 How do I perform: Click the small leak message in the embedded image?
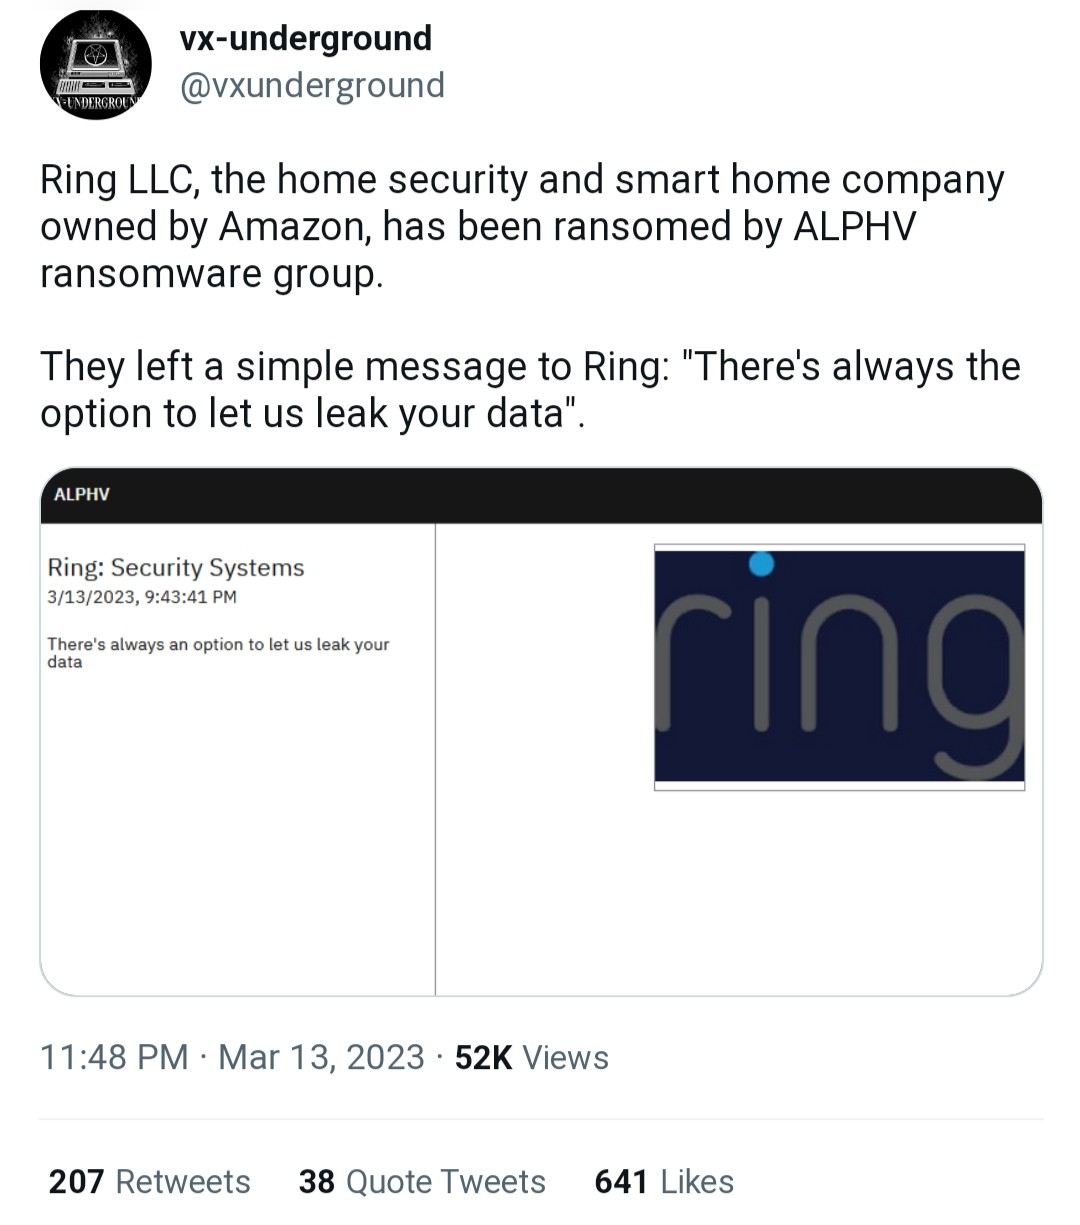point(218,652)
